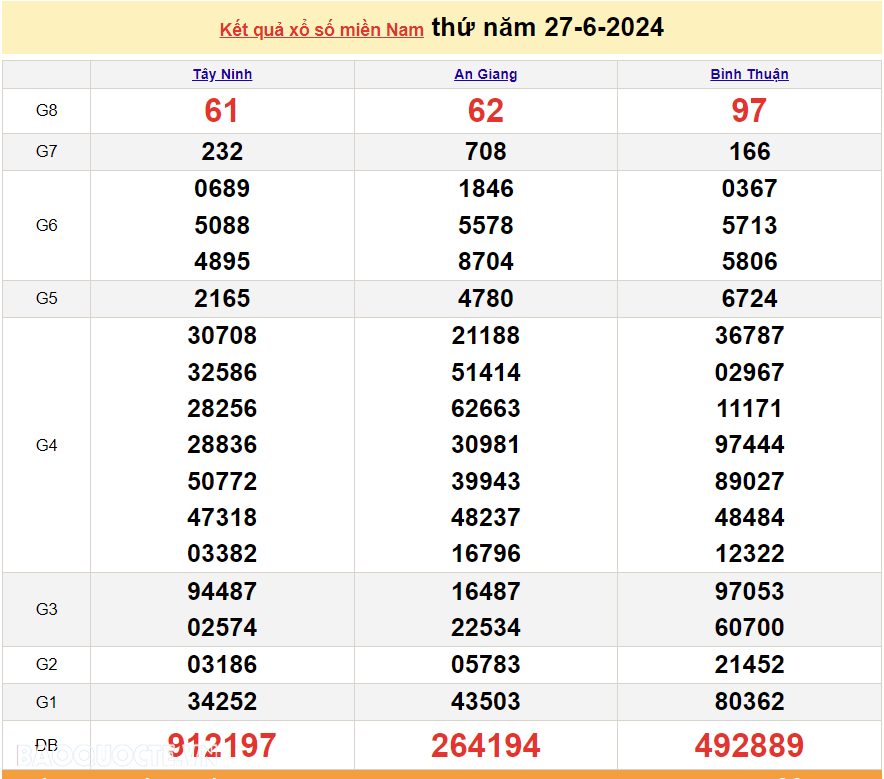884x779 pixels.
Task: Click Tây Ninh special prize 912197
Action: click(222, 745)
